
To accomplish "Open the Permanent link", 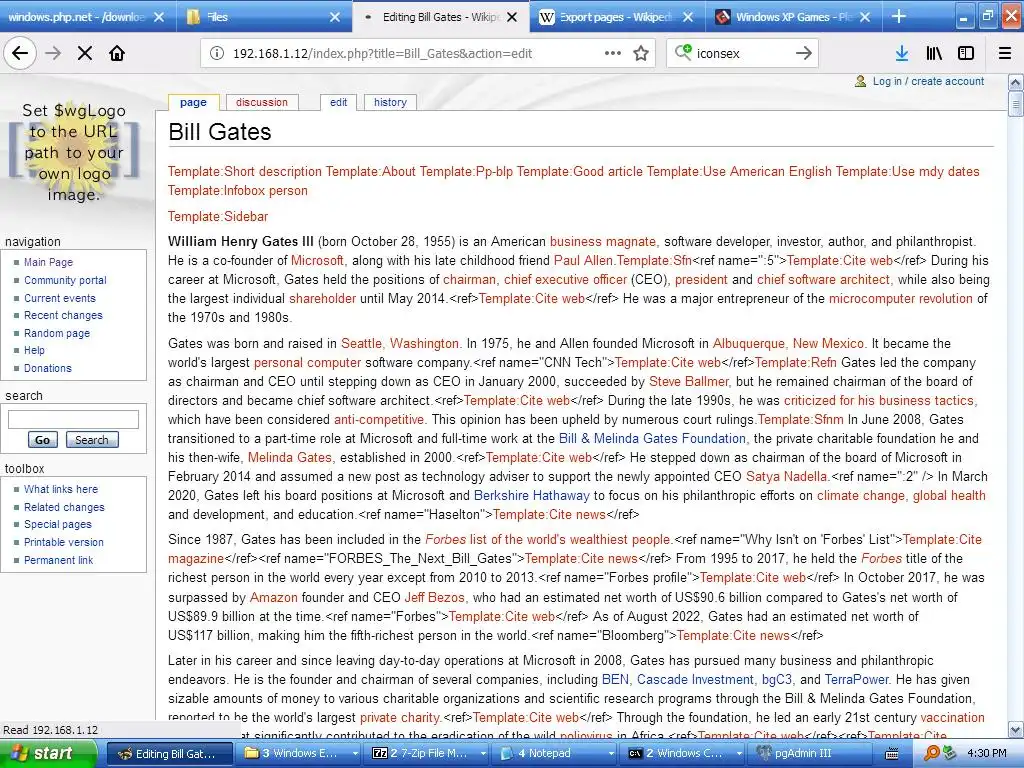I will (x=58, y=560).
